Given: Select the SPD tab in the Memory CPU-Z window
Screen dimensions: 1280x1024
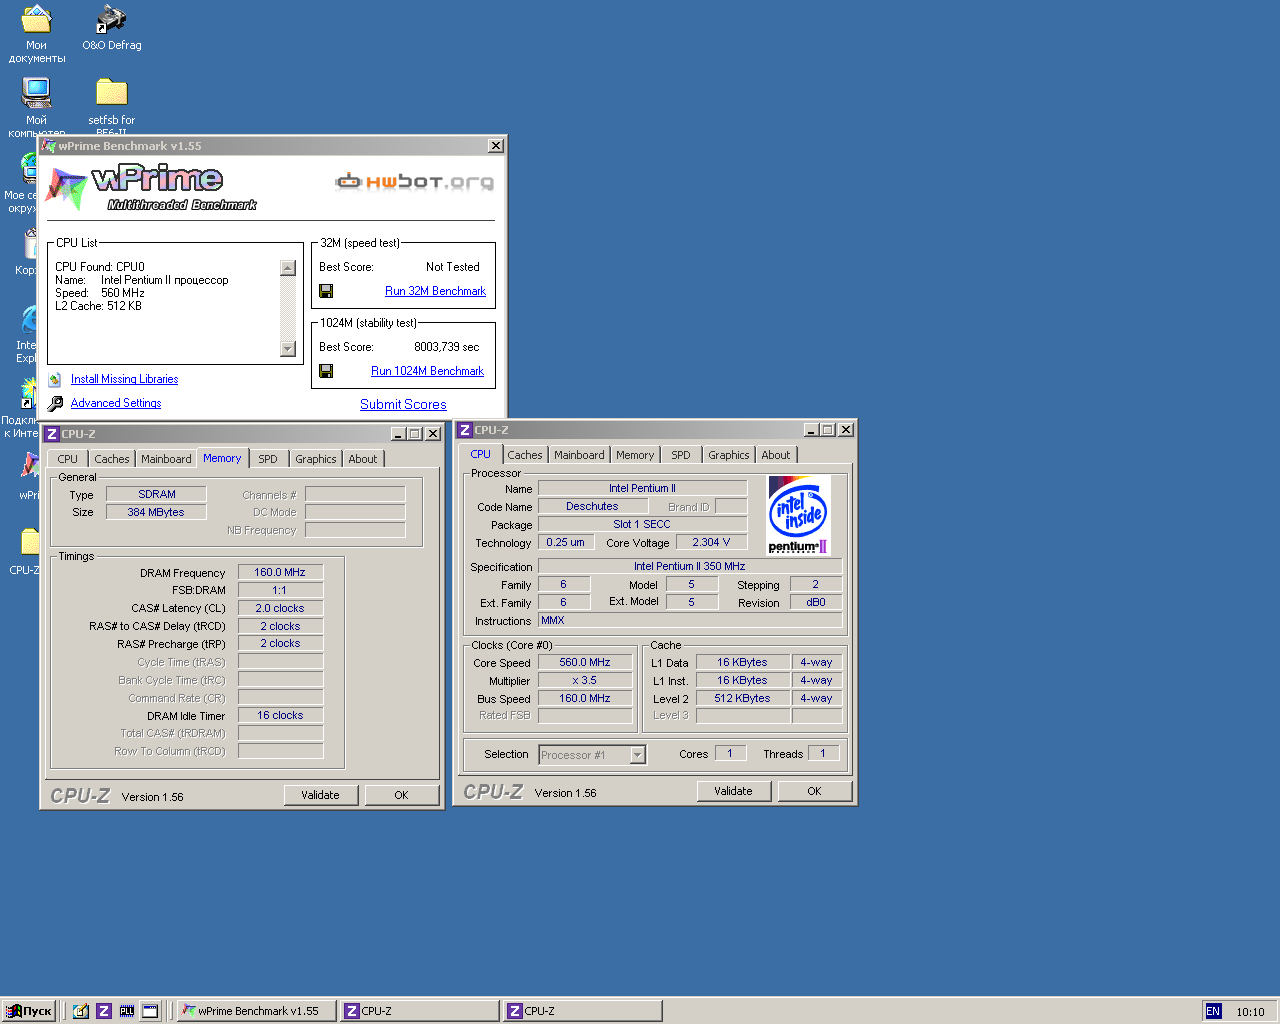Looking at the screenshot, I should [x=268, y=459].
